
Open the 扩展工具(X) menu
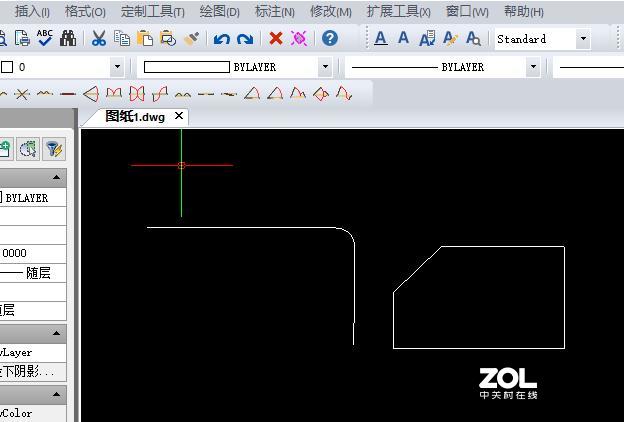399,12
